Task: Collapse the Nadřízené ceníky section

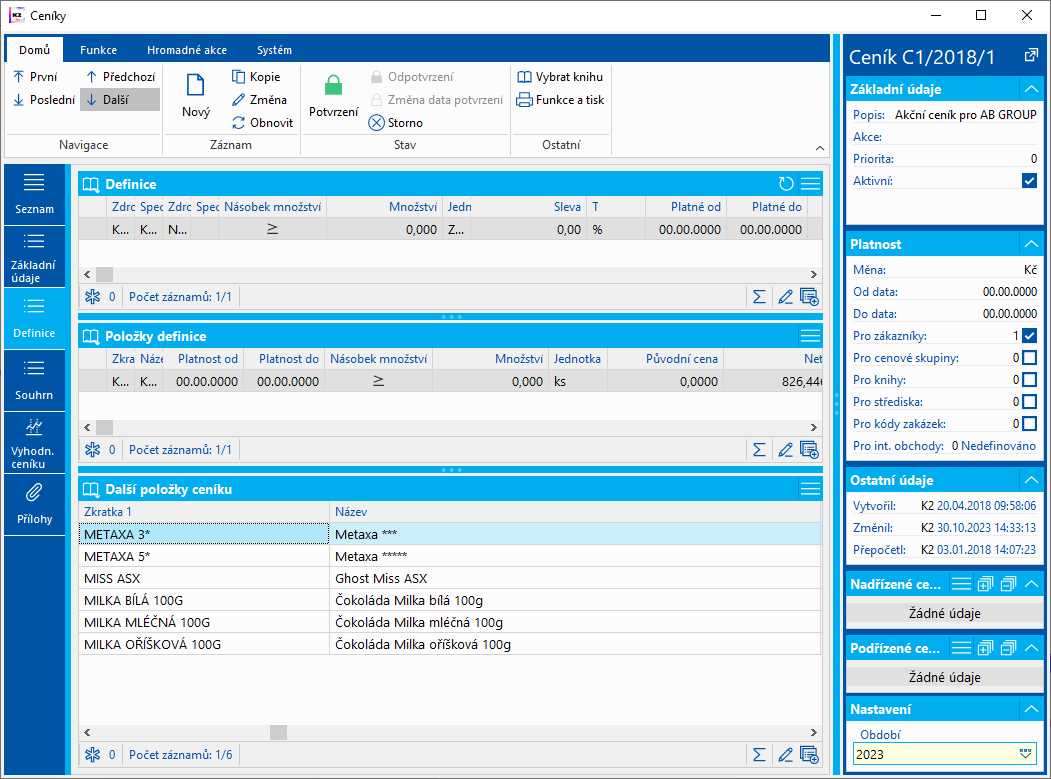Action: pos(1031,584)
